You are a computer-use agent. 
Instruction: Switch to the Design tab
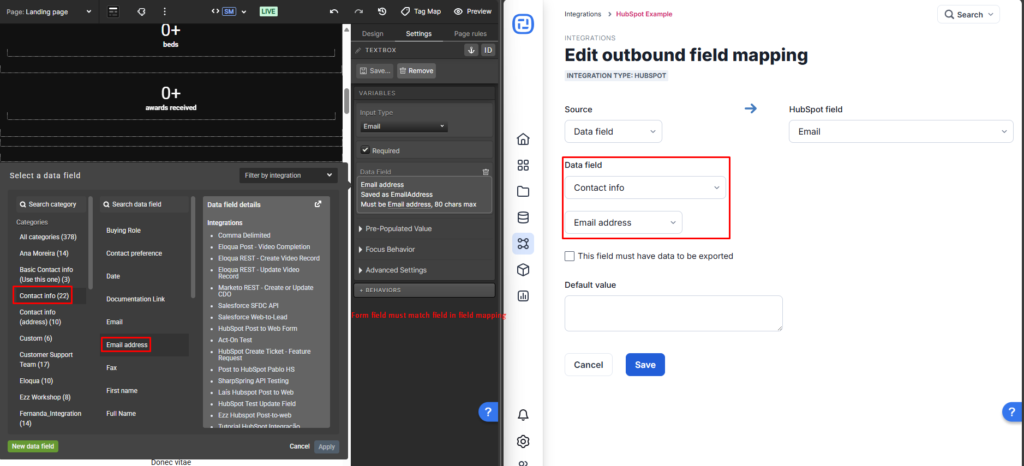point(373,34)
